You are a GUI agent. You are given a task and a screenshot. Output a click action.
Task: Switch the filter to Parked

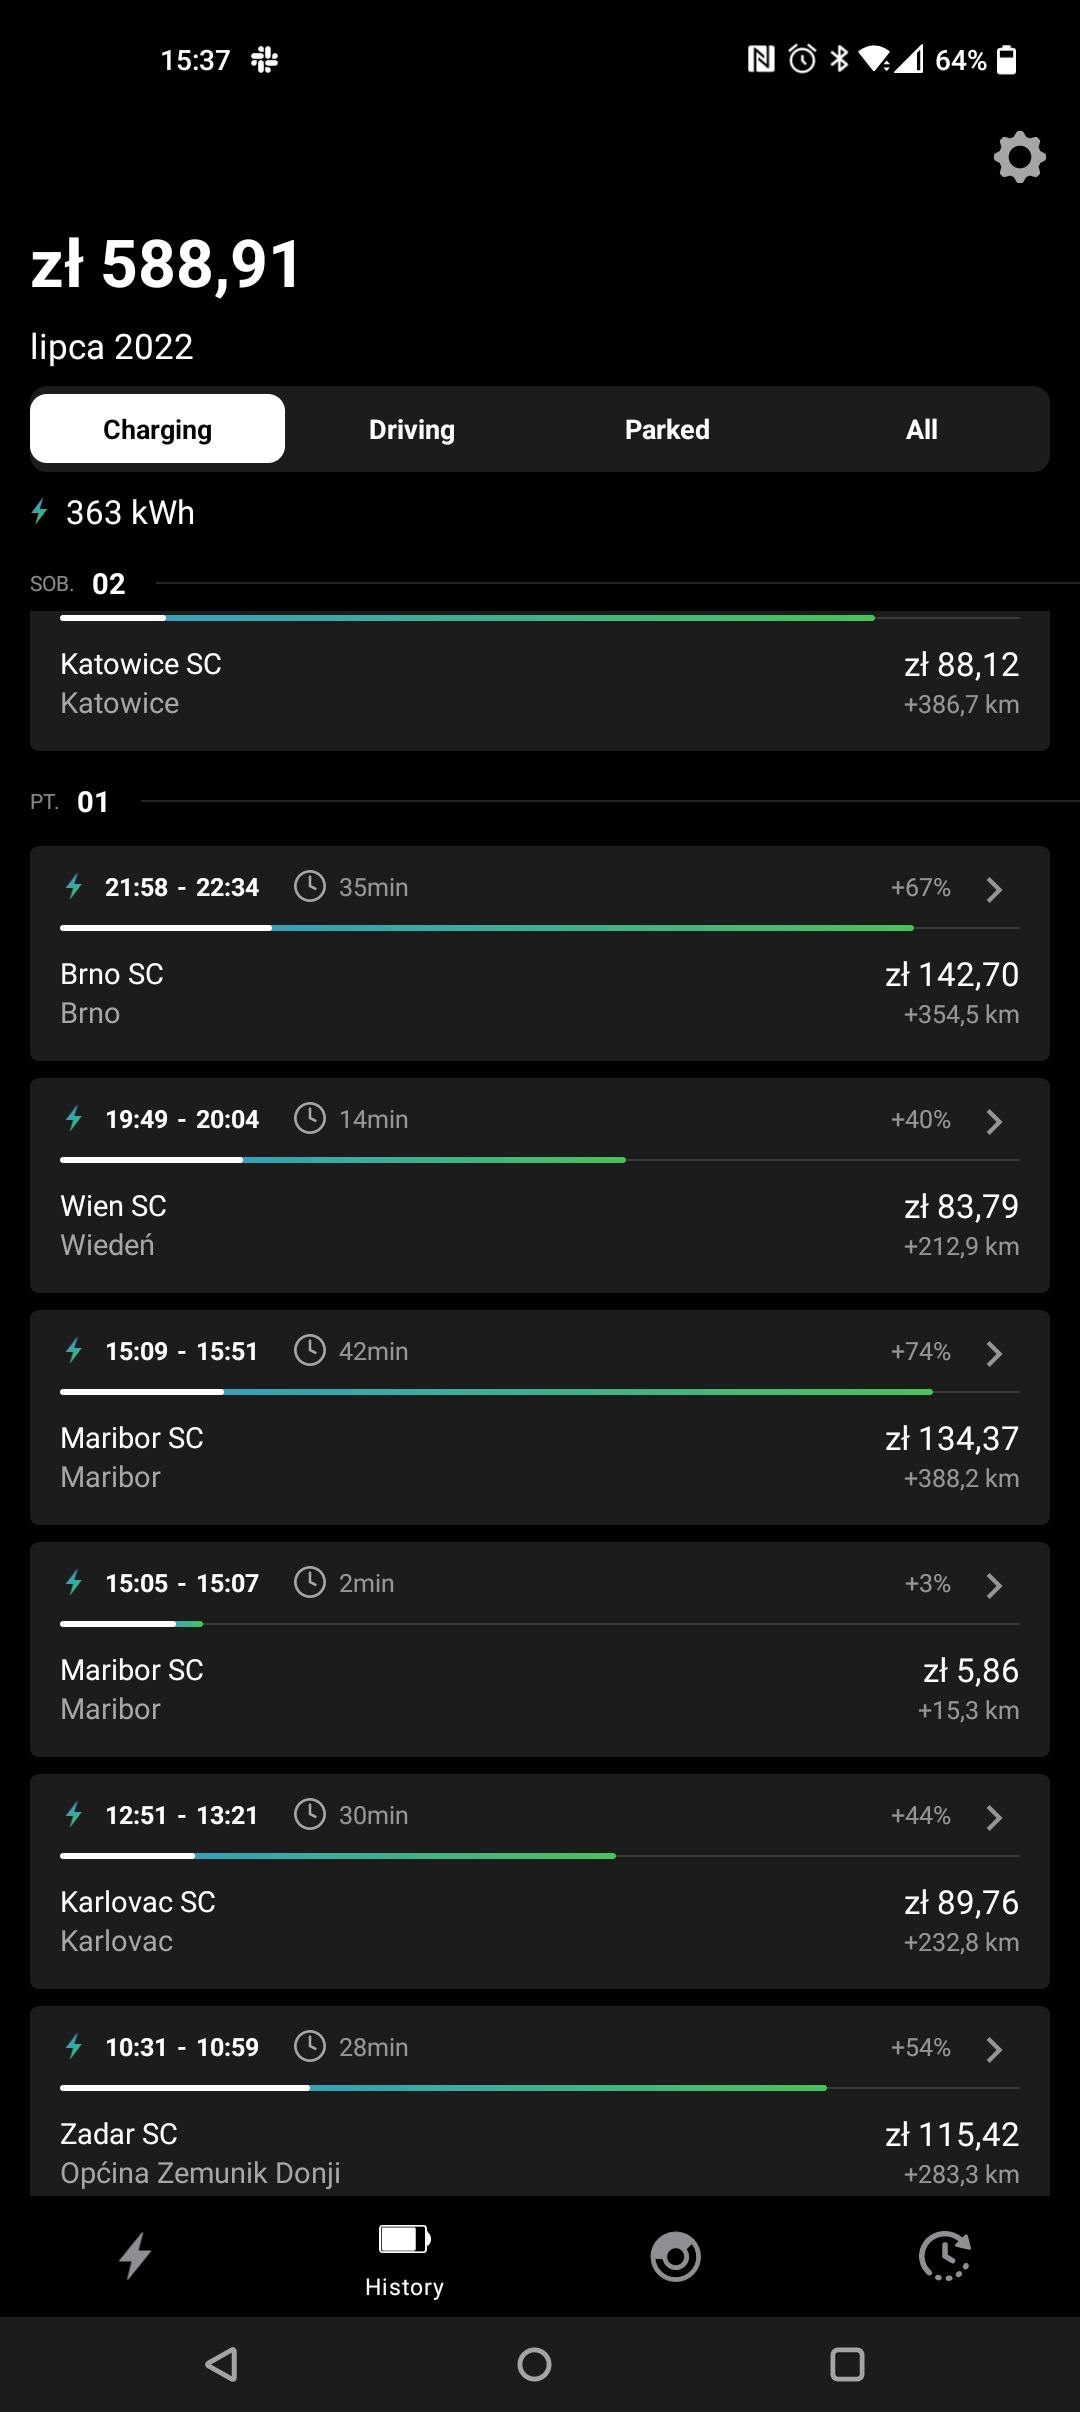pos(667,429)
